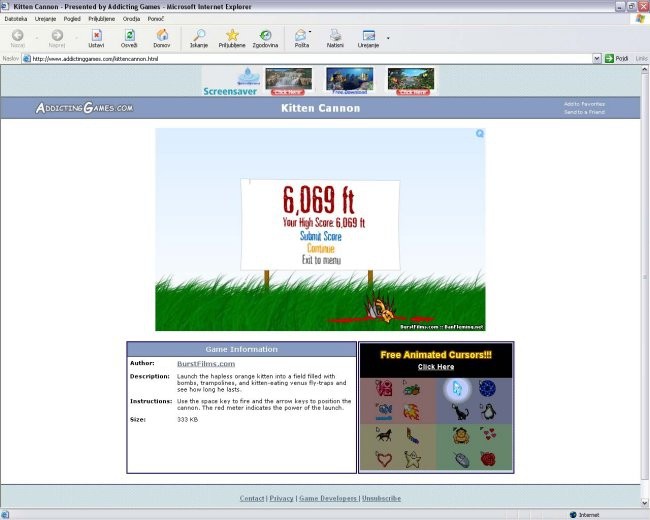The height and width of the screenshot is (520, 650).
Task: Expand the address bar dropdown arrow
Action: [x=597, y=59]
